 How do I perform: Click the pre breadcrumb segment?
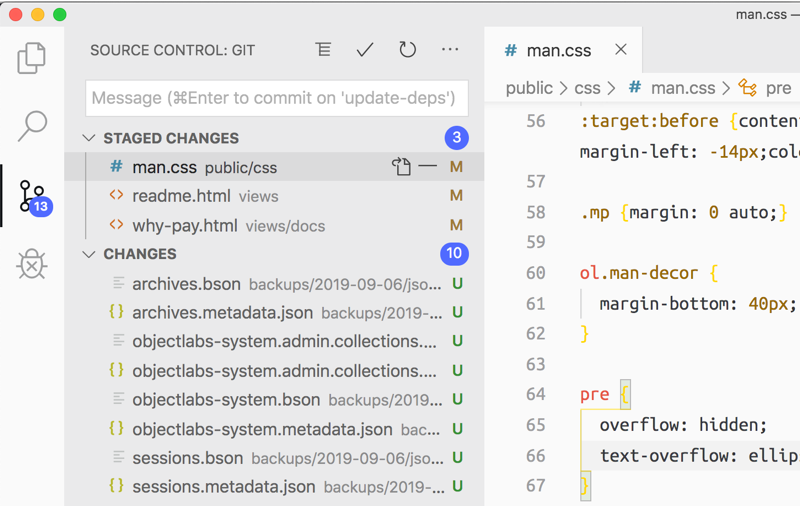pos(778,88)
